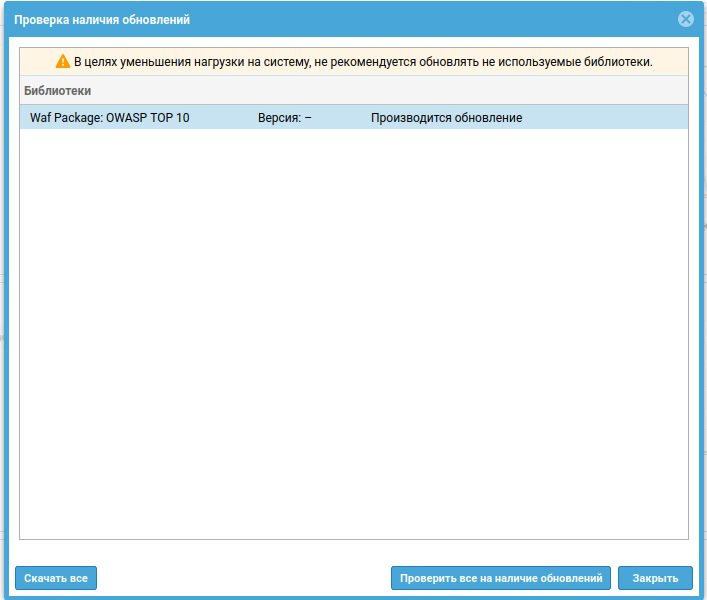Click the "Версия: –" field in the row

pyautogui.click(x=284, y=118)
